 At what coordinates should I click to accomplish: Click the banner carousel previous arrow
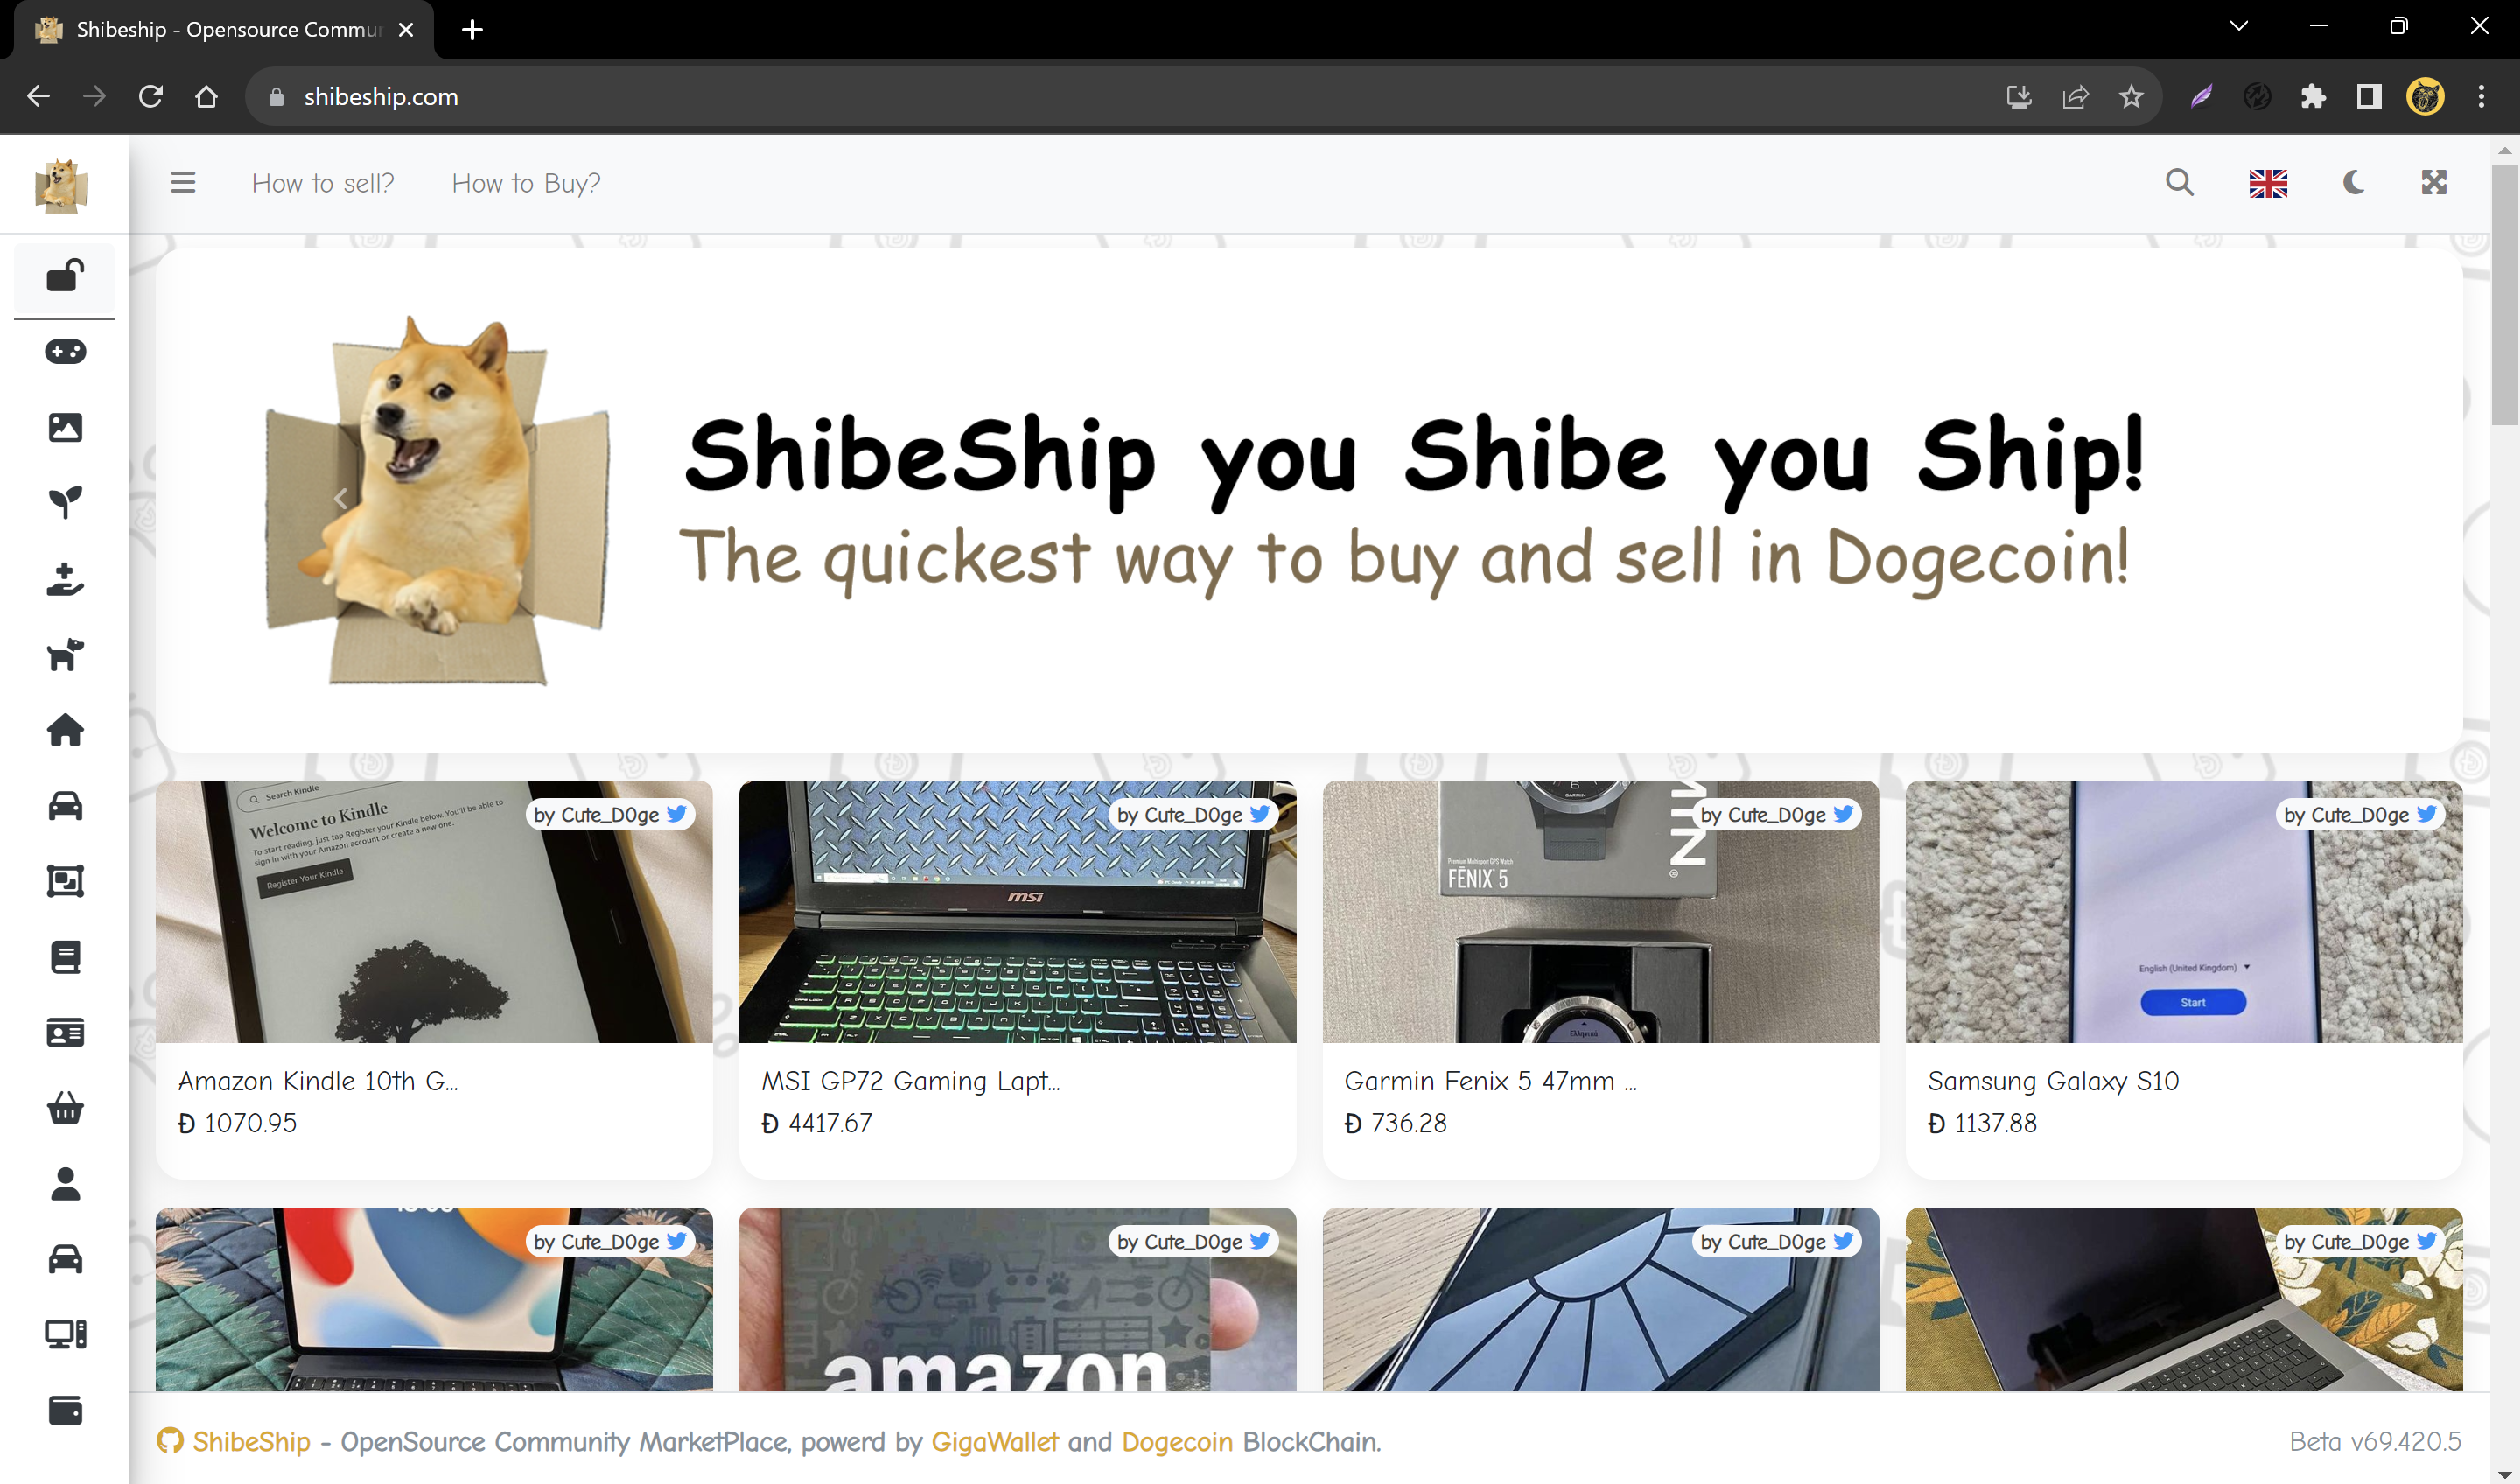tap(341, 498)
